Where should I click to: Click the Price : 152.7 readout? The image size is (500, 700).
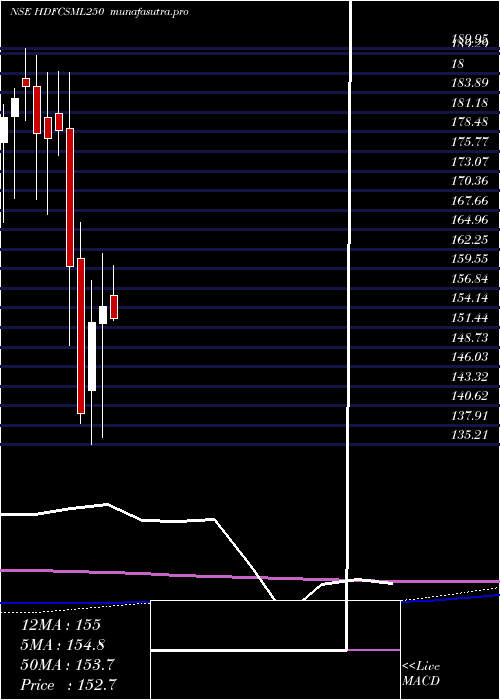pyautogui.click(x=70, y=685)
